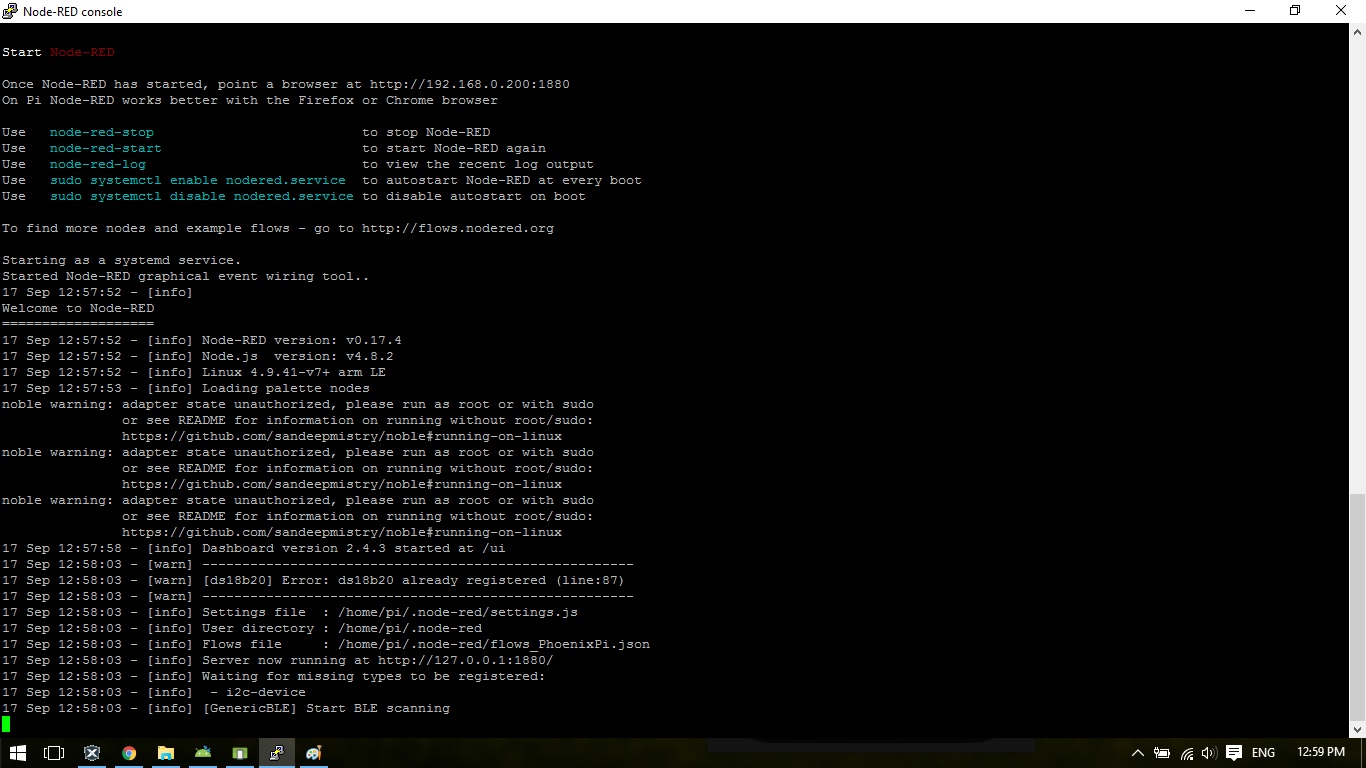The image size is (1366, 768).
Task: Open the ENG language input switcher
Action: click(1263, 753)
